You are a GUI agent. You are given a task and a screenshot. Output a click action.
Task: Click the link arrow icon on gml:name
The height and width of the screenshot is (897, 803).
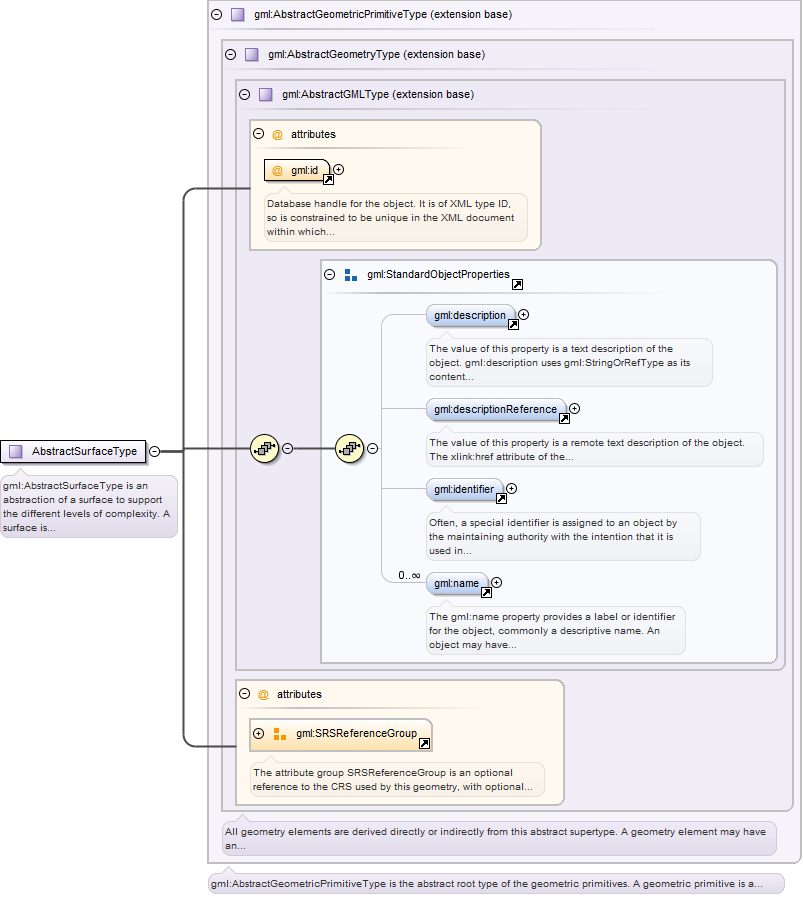(486, 592)
